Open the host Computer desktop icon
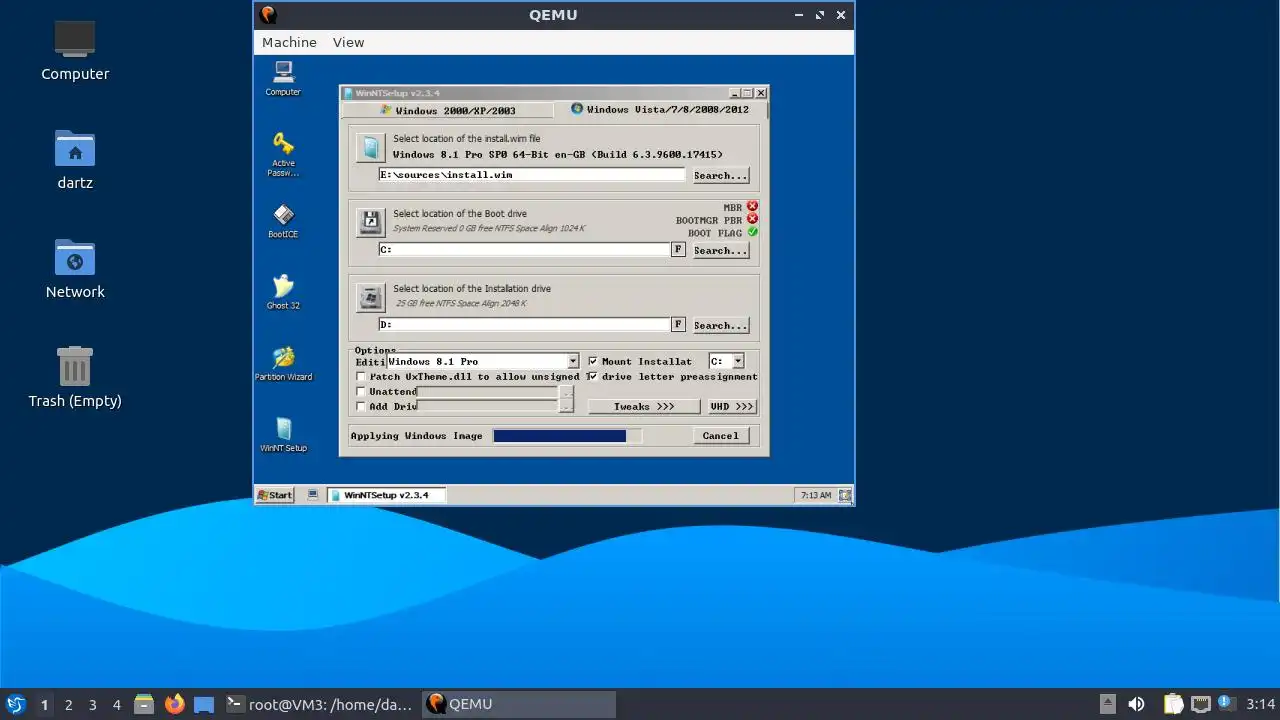 (x=75, y=50)
